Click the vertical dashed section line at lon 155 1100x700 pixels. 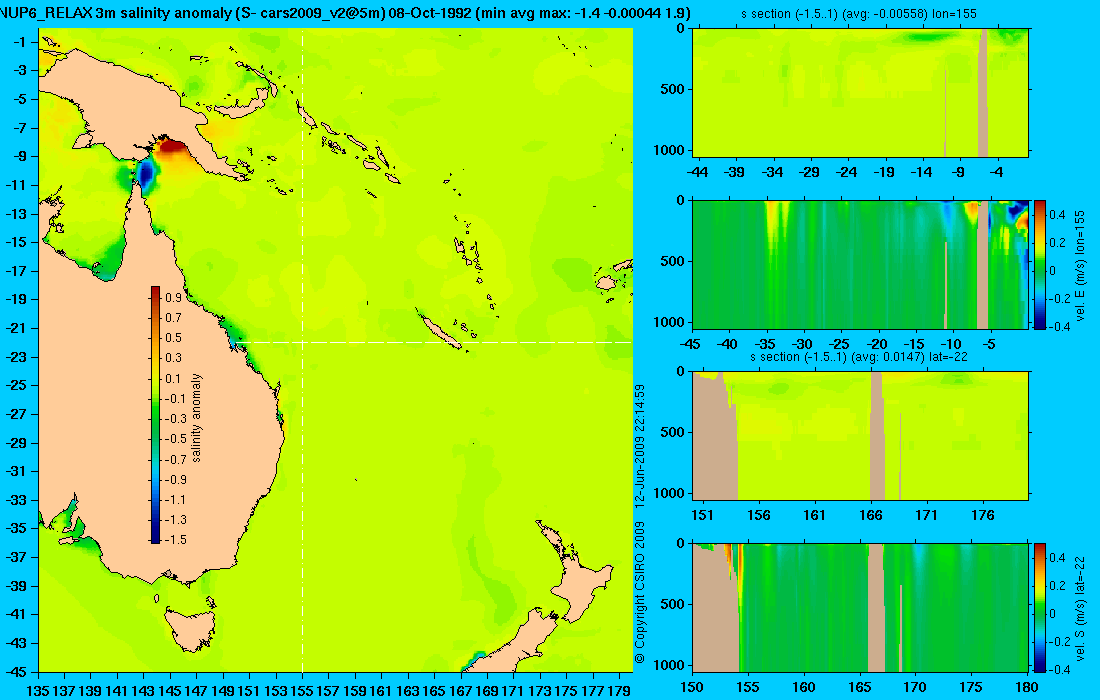(x=302, y=351)
